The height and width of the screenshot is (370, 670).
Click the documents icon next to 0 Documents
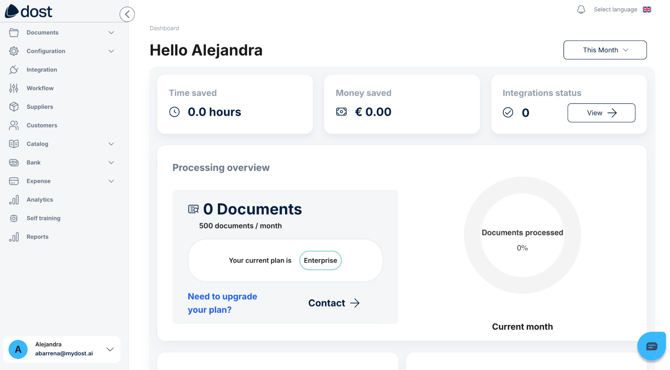(194, 209)
